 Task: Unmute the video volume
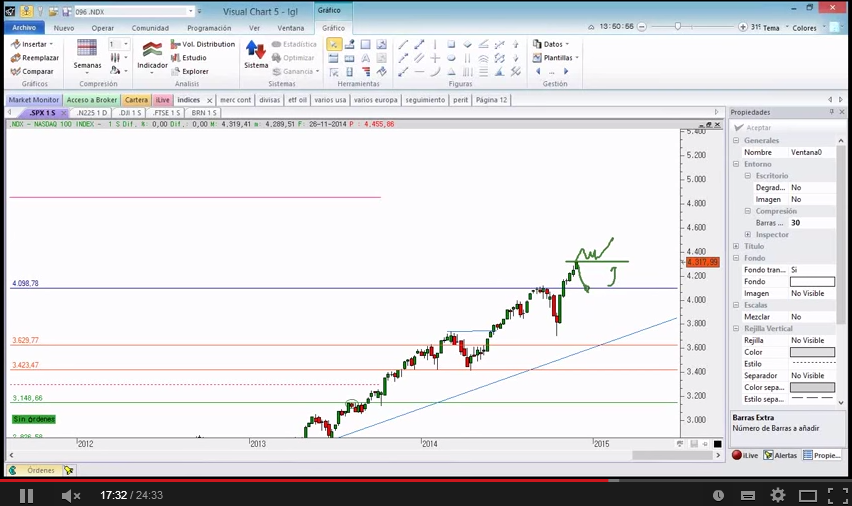click(x=71, y=495)
